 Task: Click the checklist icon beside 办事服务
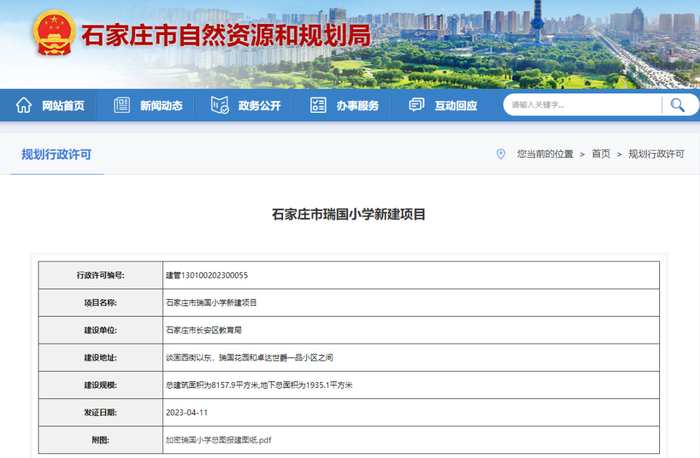tap(319, 106)
